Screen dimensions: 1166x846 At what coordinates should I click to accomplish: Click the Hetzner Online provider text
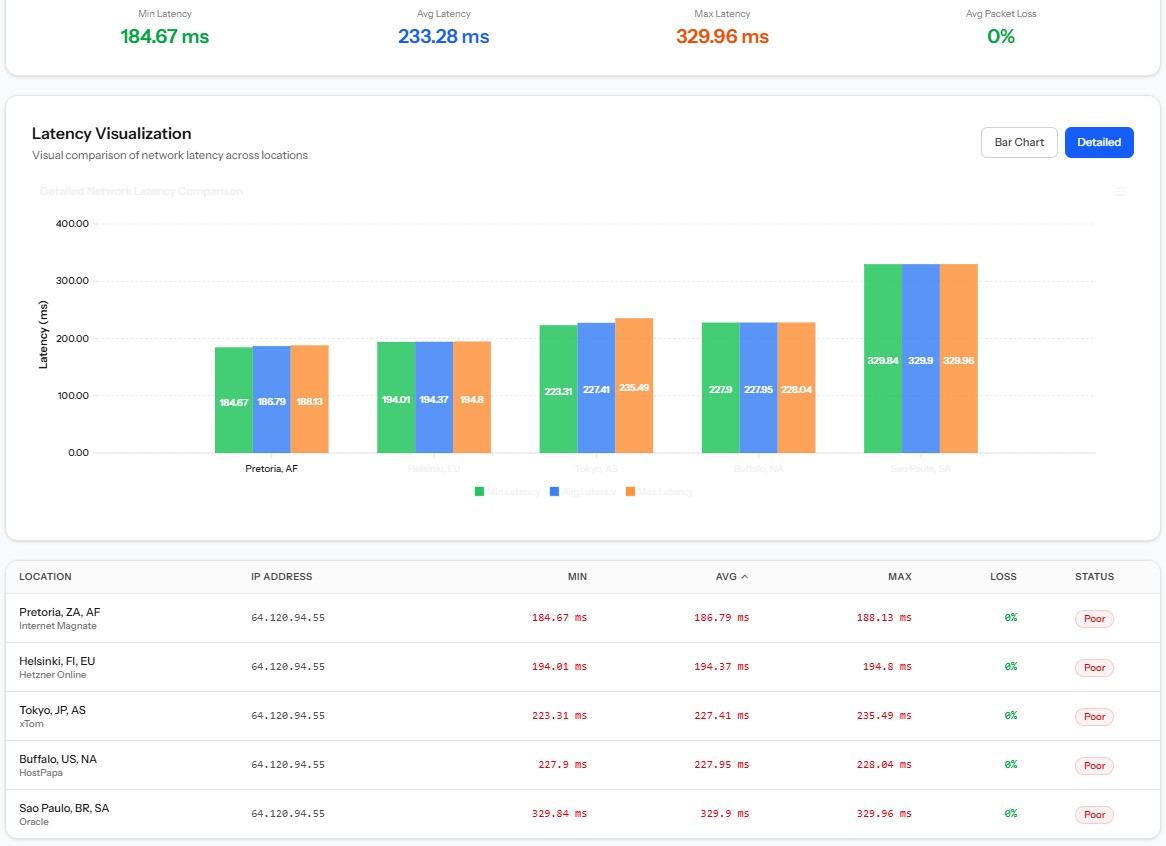(53, 676)
